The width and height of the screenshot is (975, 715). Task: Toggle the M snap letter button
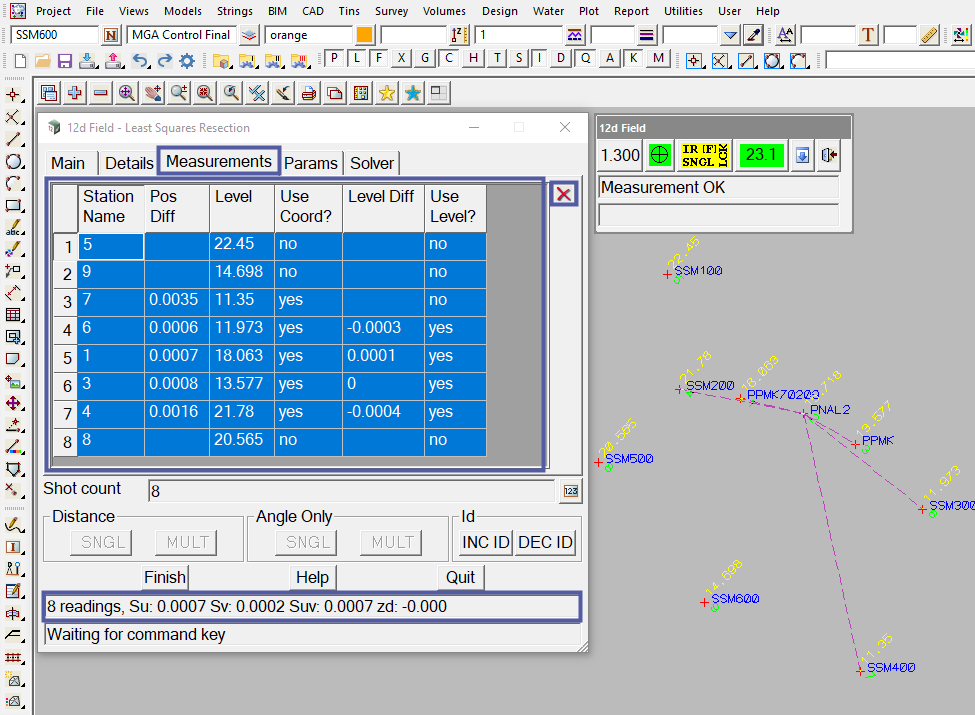pos(657,58)
